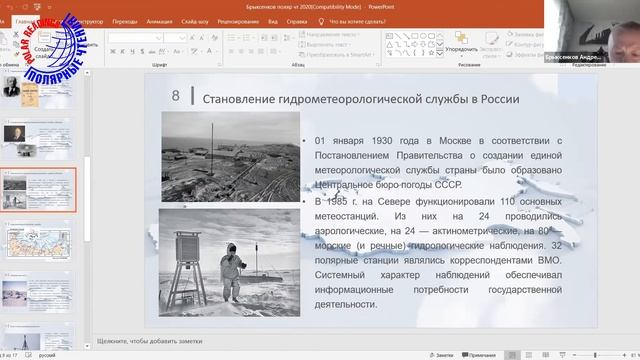This screenshot has width=640, height=360.
Task: Switch to Анимация tab
Action: tap(159, 22)
